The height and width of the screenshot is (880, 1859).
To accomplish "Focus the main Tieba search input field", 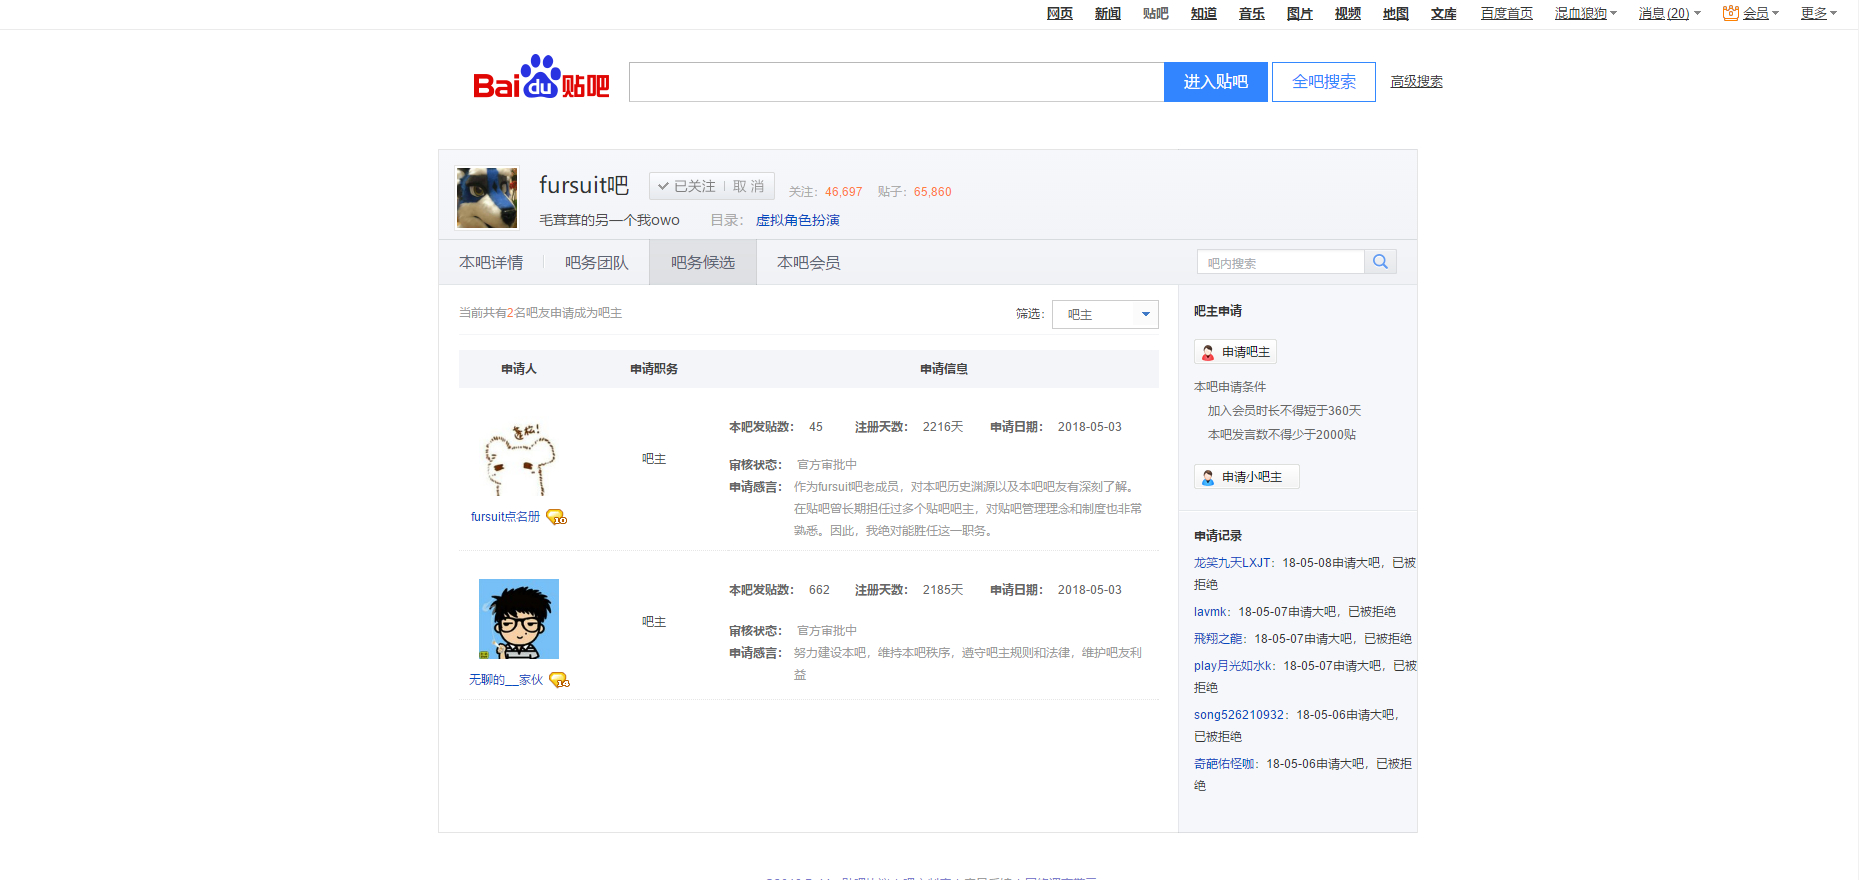I will (x=896, y=82).
